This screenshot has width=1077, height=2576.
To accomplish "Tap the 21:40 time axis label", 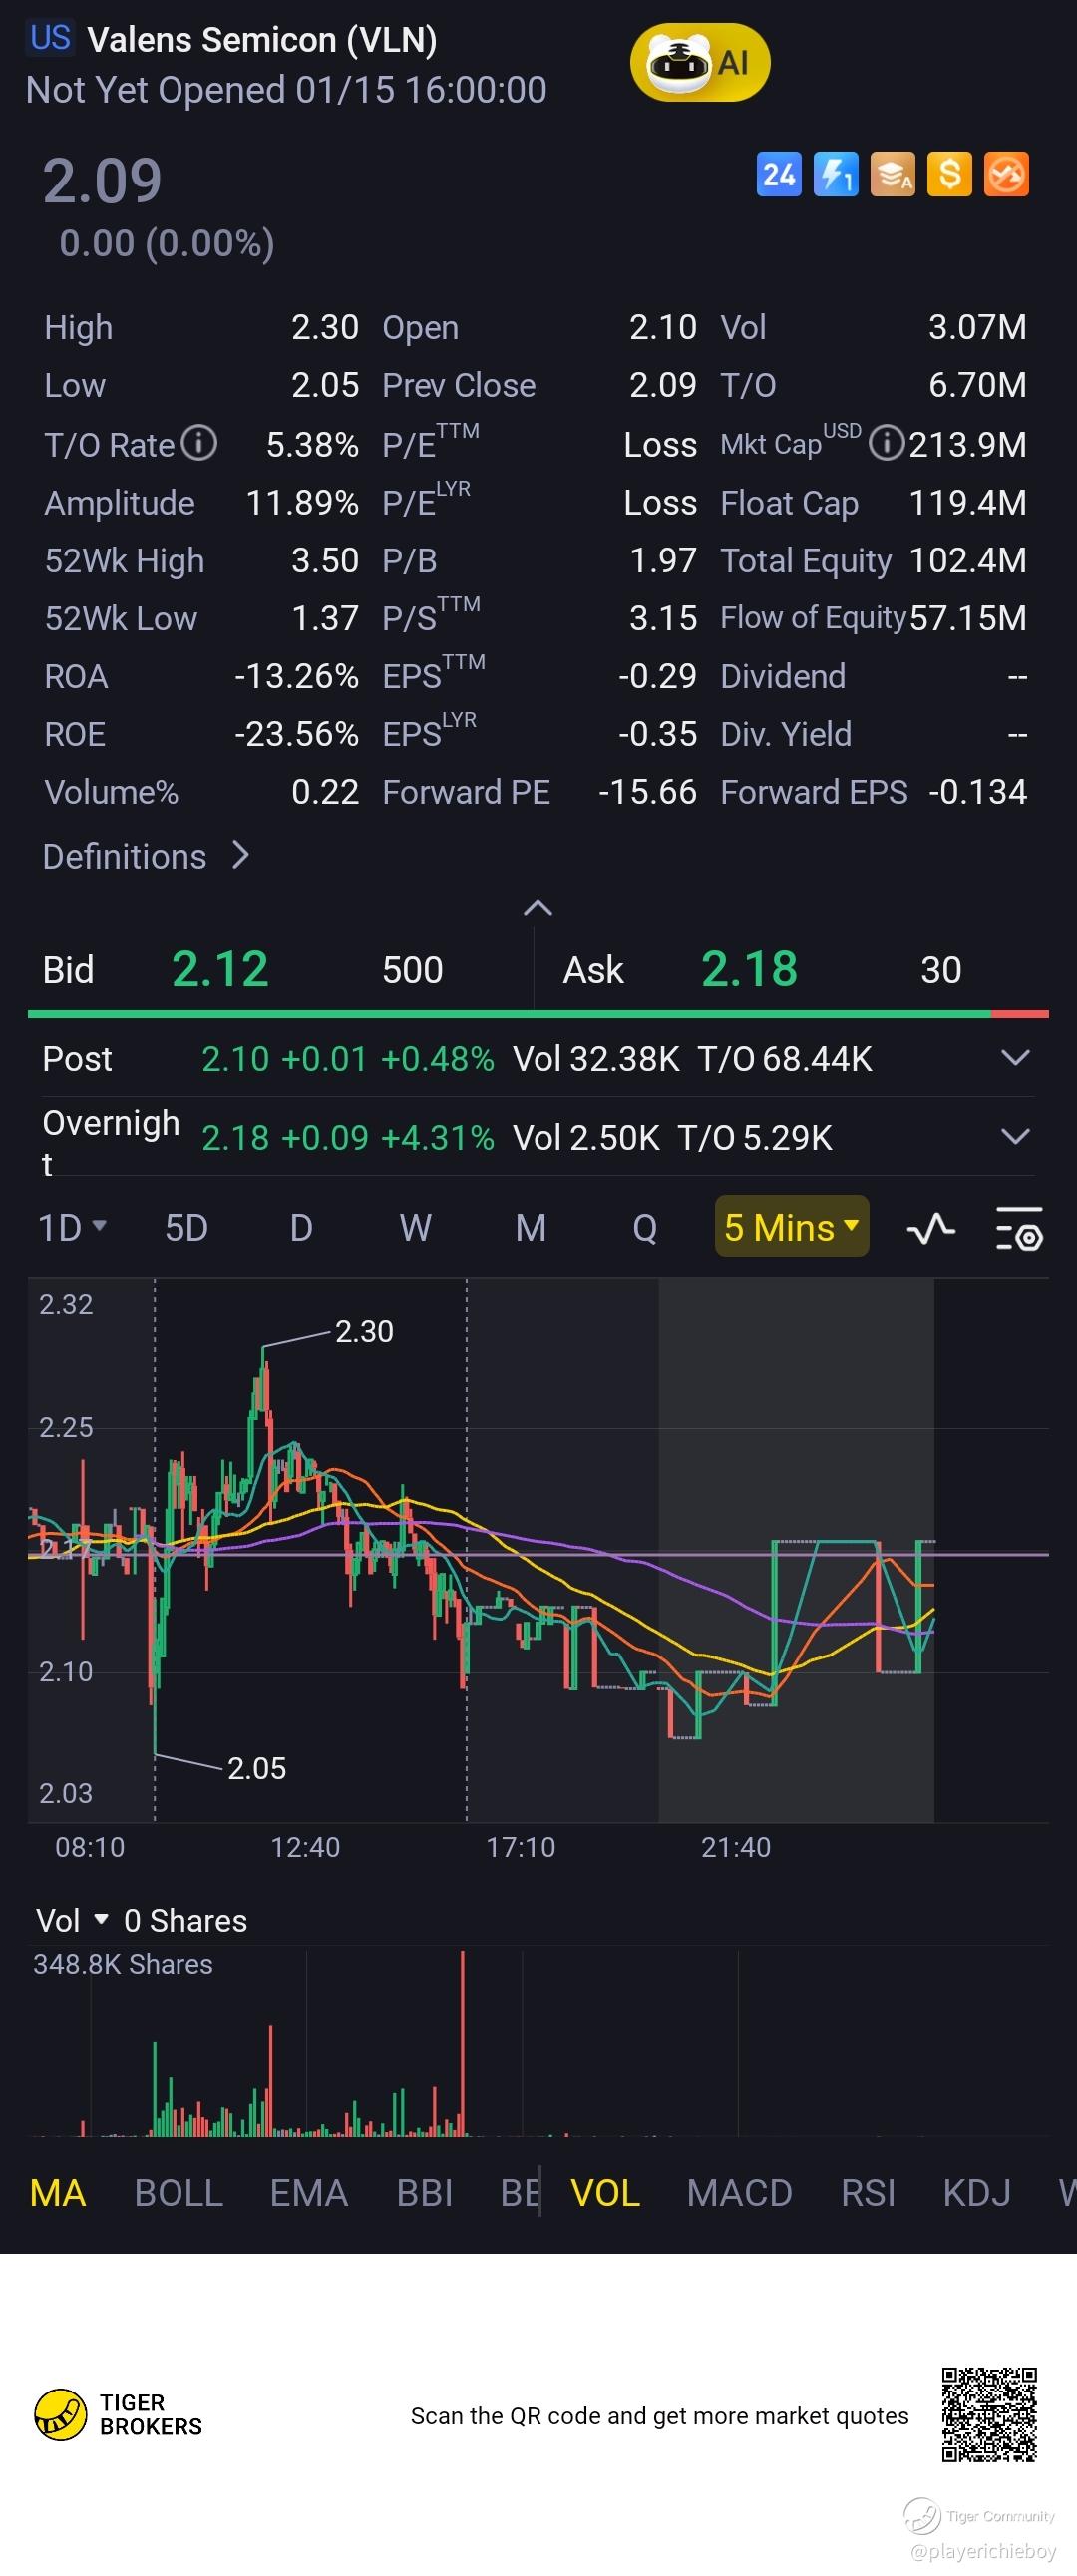I will (x=736, y=1847).
